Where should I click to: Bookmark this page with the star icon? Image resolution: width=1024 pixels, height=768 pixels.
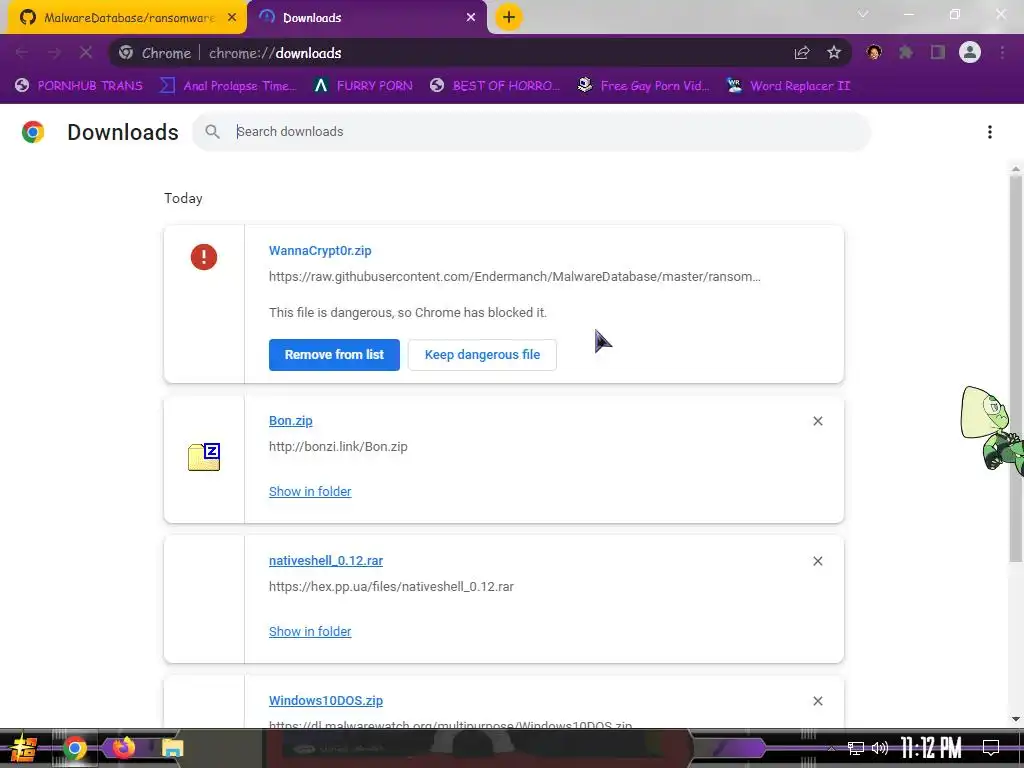834,53
